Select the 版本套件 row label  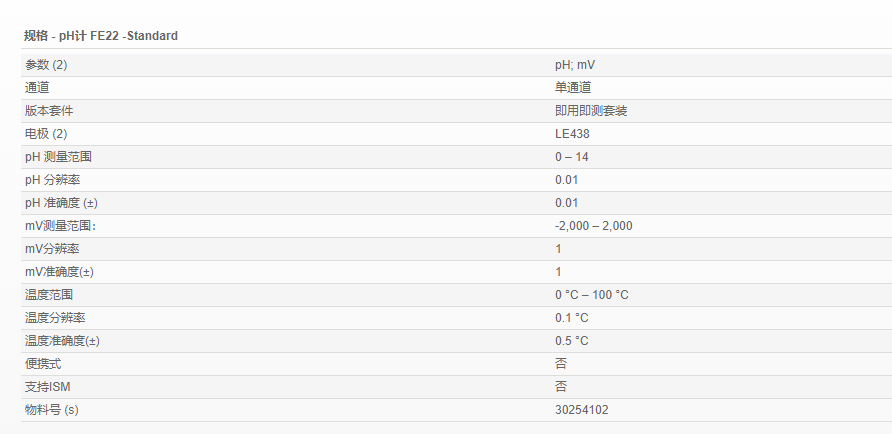coord(49,111)
